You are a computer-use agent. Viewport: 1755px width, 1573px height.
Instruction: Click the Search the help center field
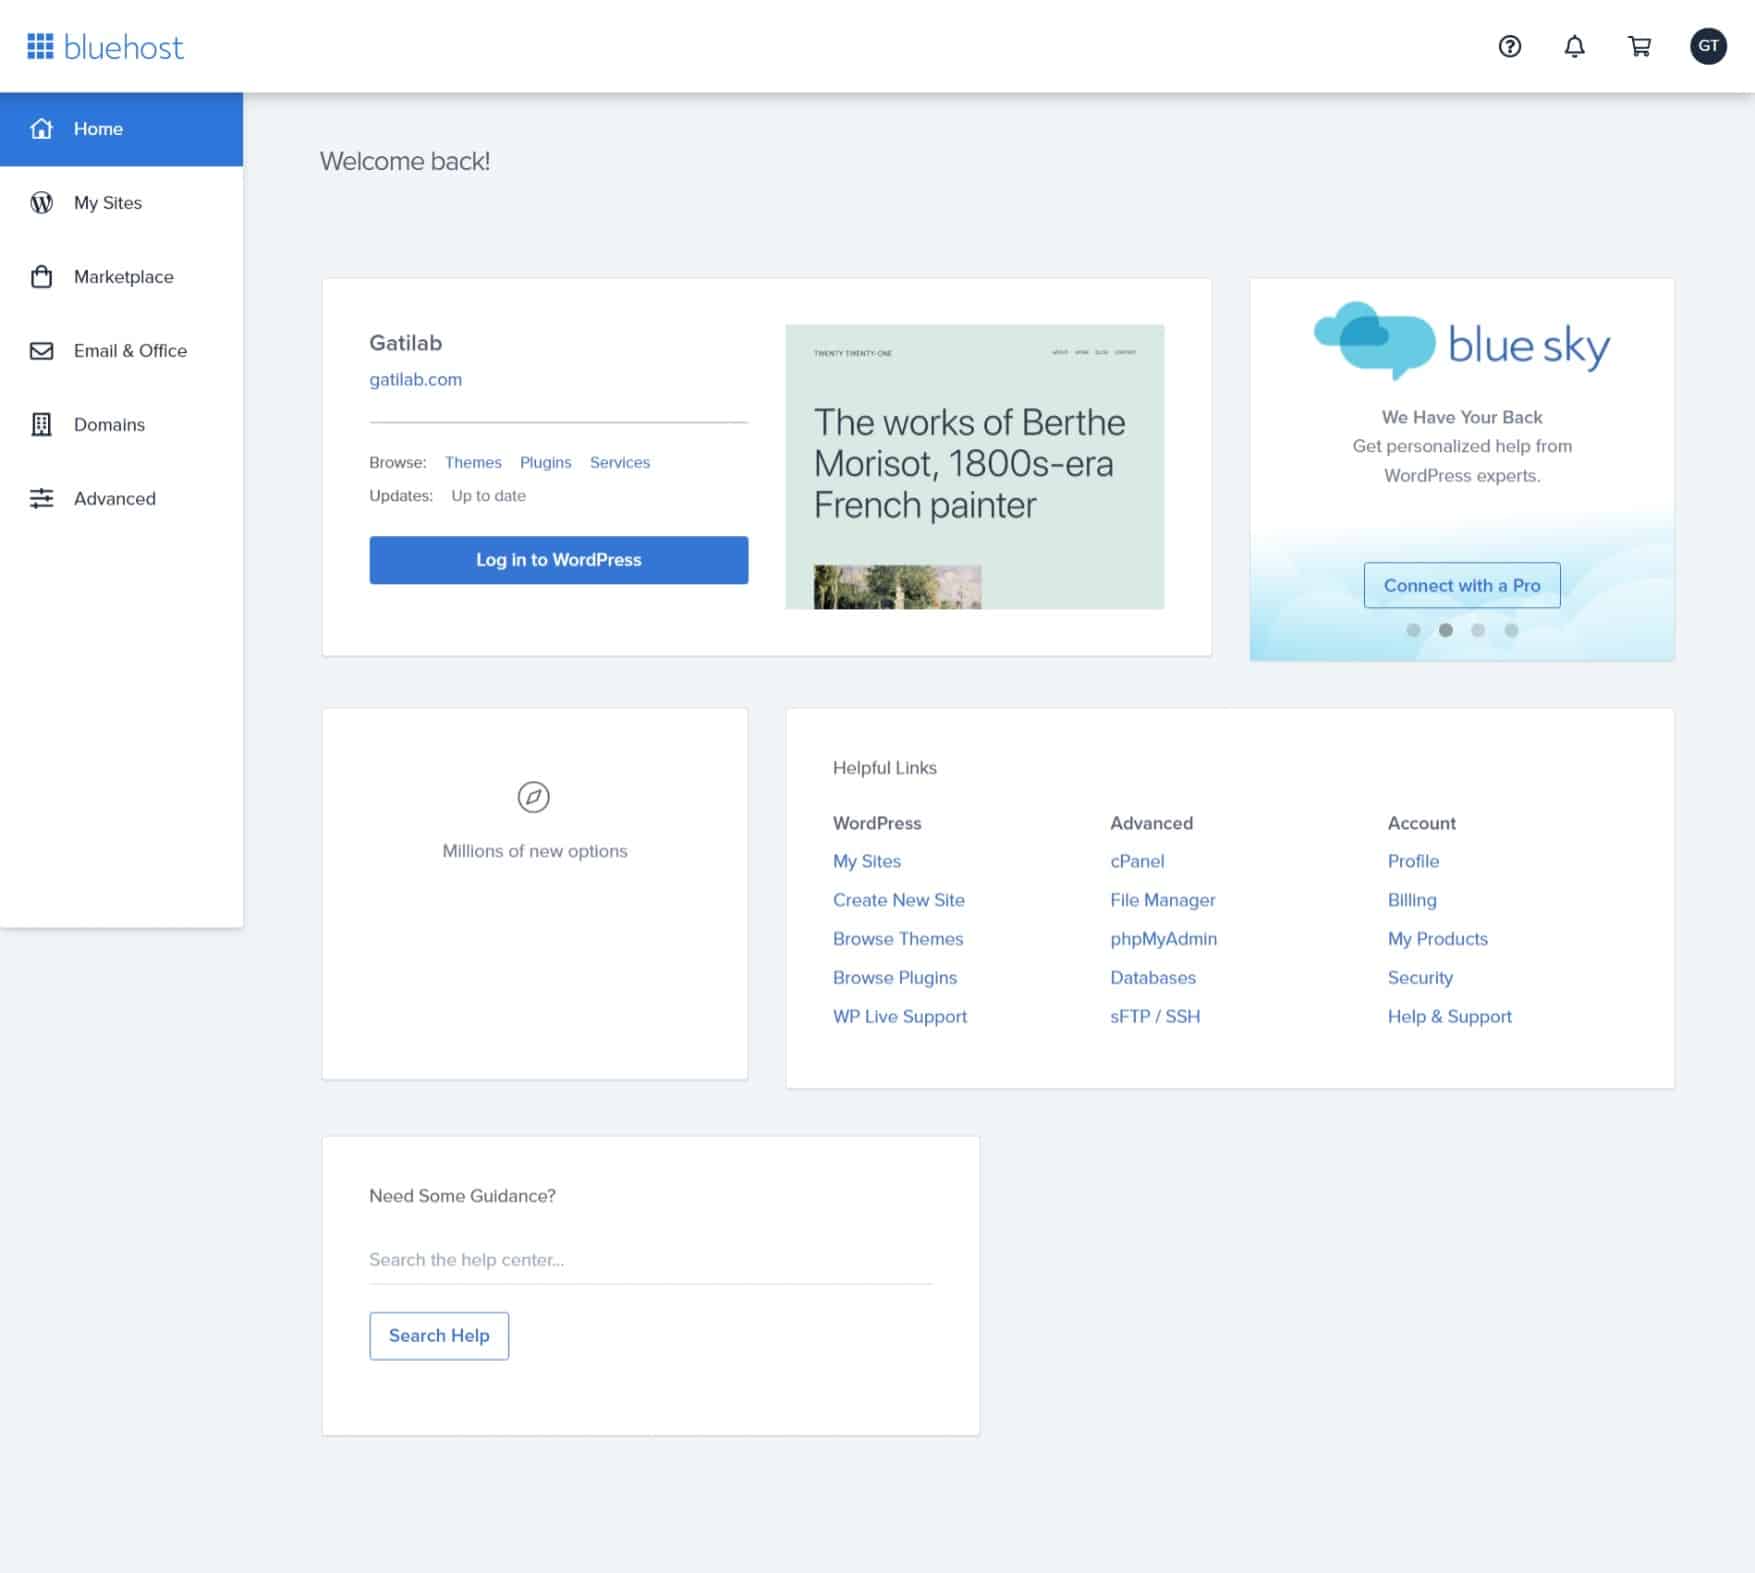pyautogui.click(x=650, y=1259)
